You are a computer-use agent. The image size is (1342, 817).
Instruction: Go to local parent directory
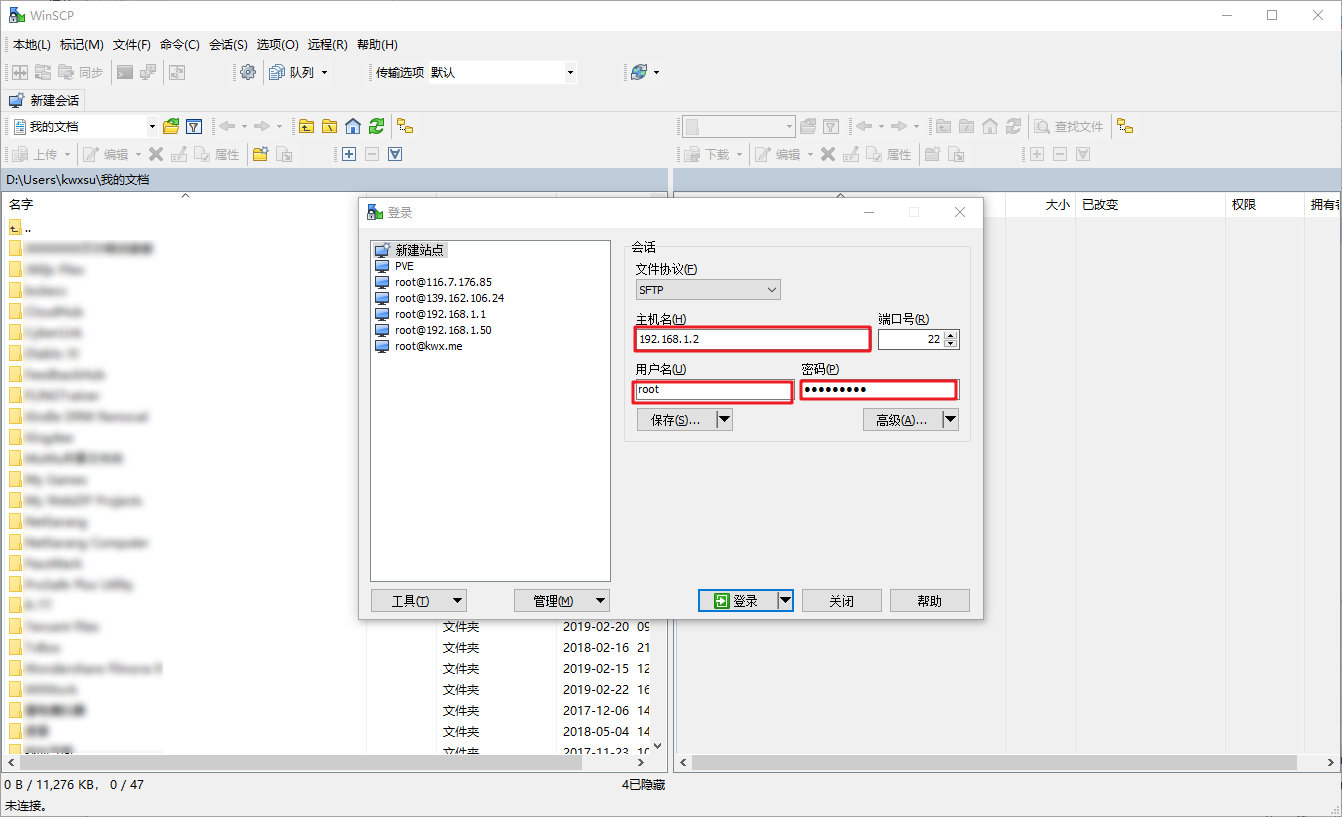click(306, 126)
